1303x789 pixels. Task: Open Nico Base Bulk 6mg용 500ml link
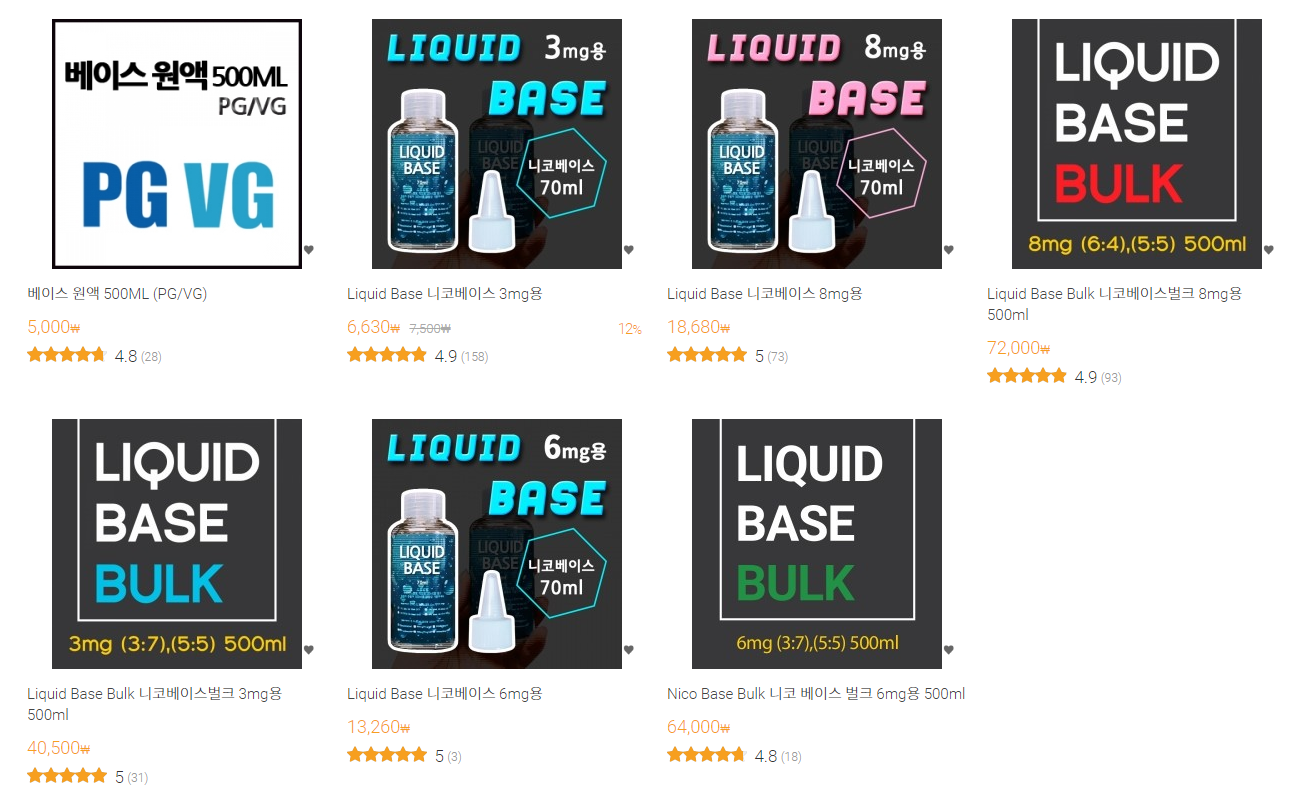tap(816, 694)
